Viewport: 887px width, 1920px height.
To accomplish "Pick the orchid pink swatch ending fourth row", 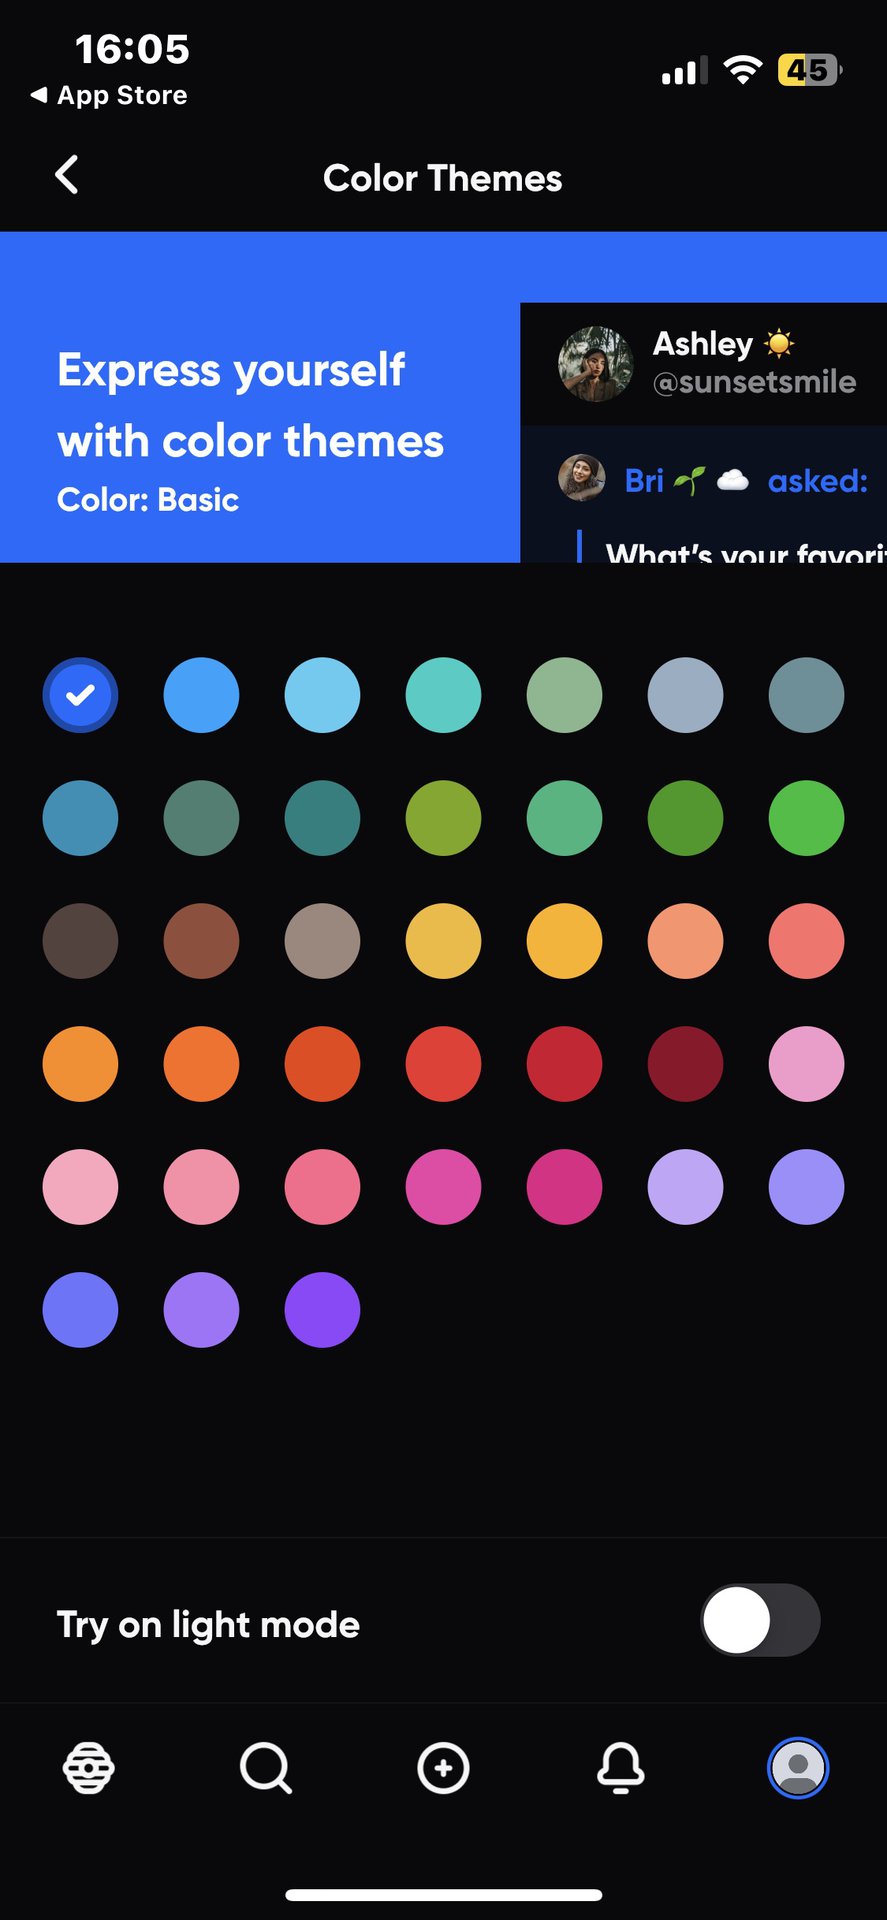I will pyautogui.click(x=806, y=1064).
